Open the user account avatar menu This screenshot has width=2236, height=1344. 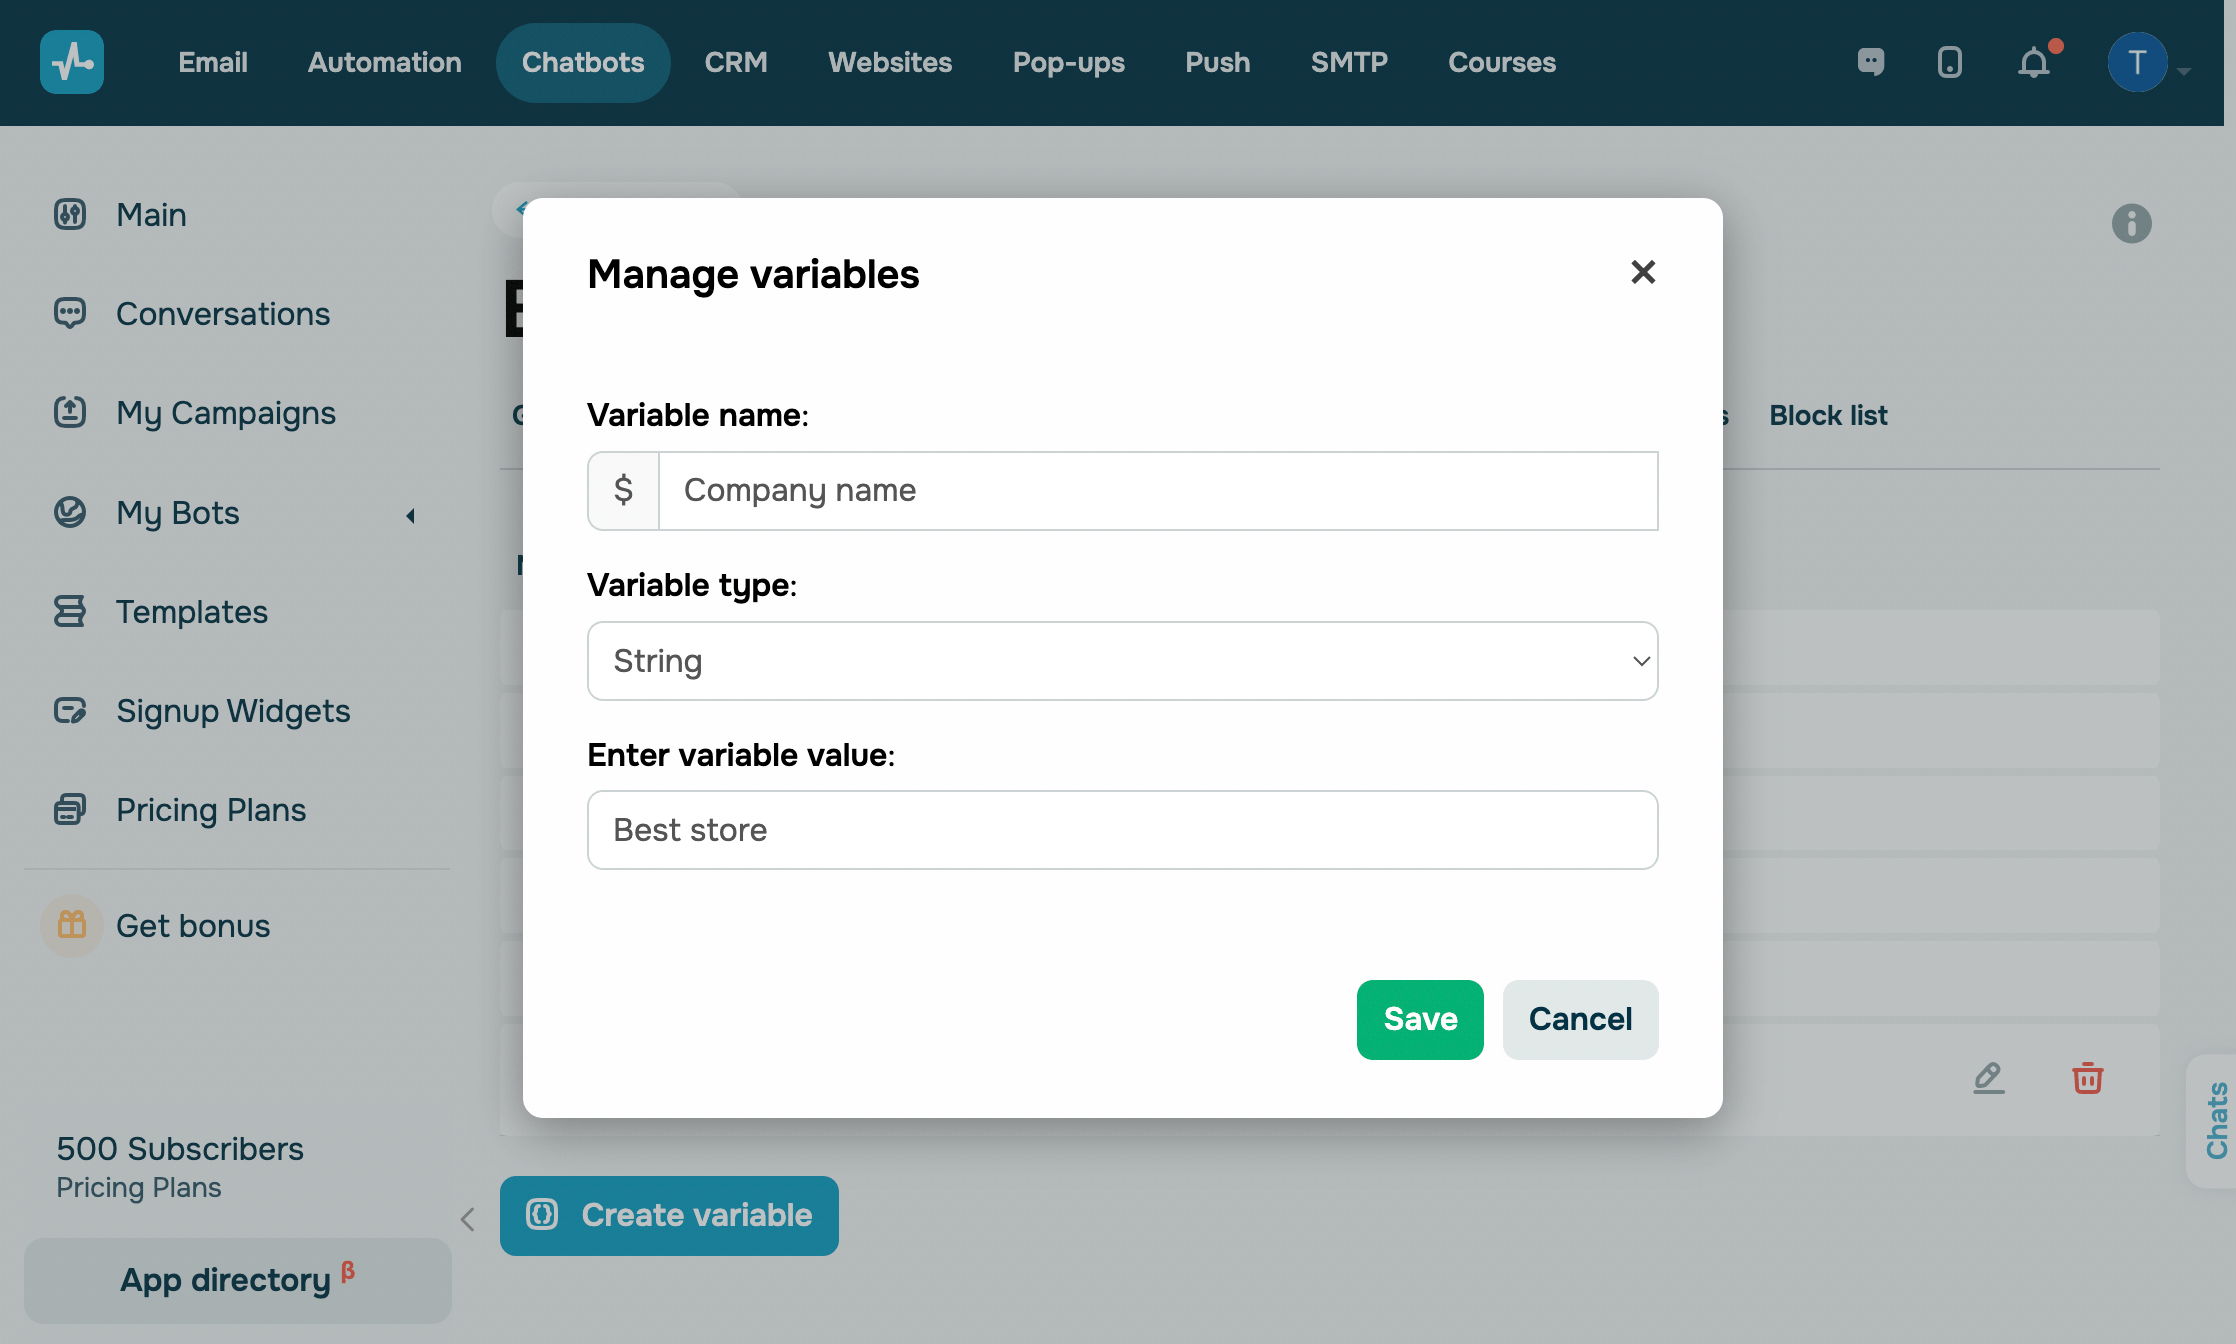pyautogui.click(x=2137, y=63)
